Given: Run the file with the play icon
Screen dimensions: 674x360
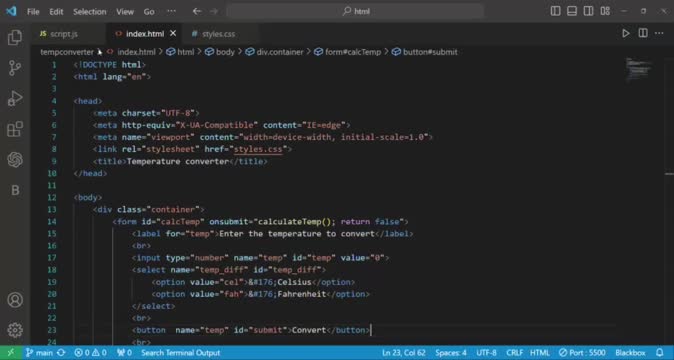Looking at the screenshot, I should 626,34.
